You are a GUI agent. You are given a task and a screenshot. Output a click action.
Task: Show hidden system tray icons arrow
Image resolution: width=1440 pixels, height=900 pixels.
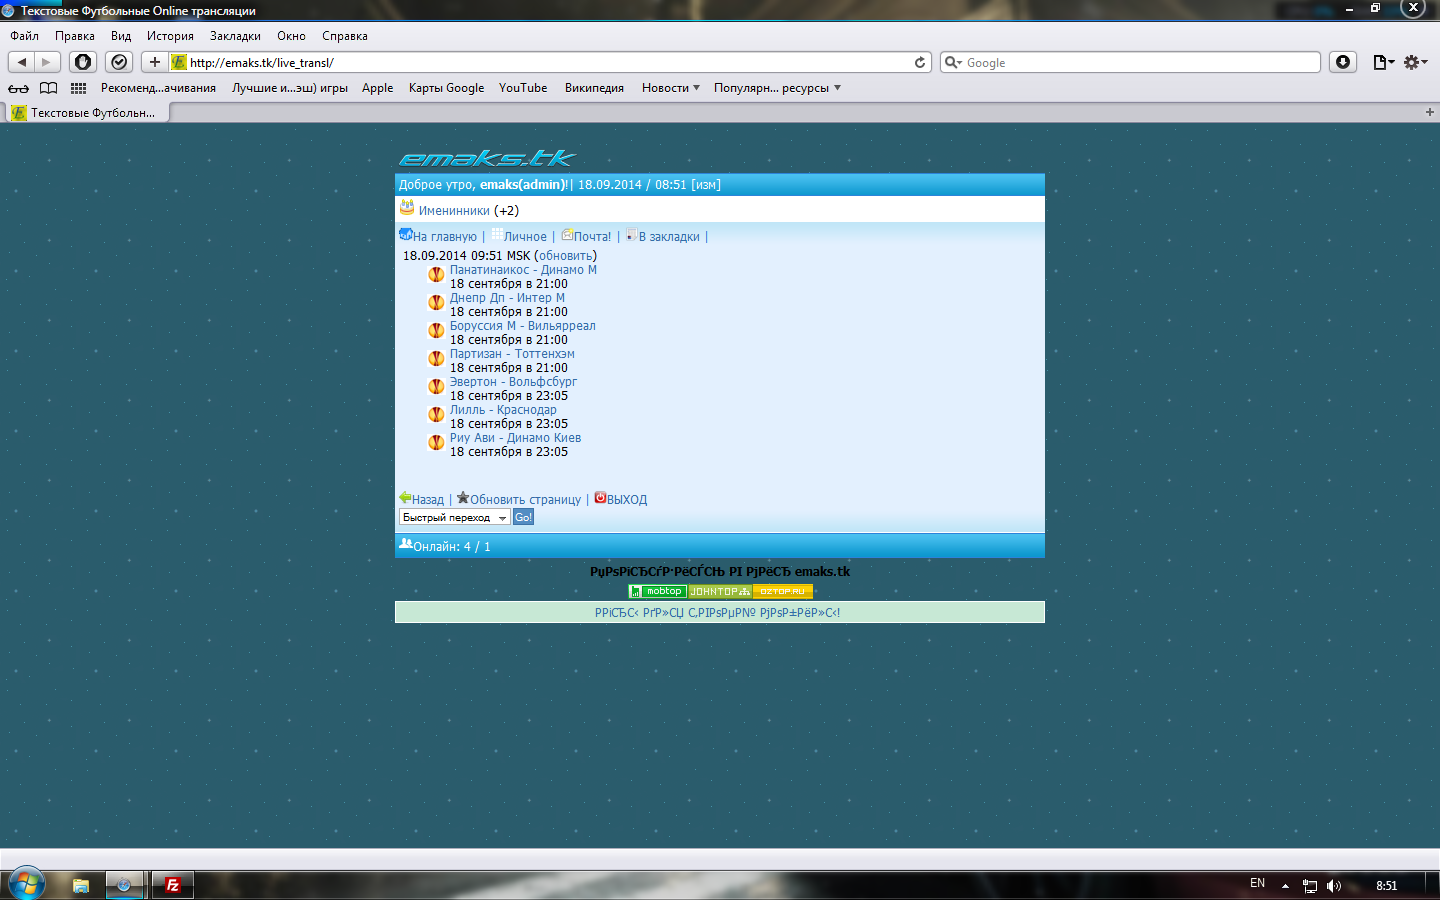coord(1285,886)
